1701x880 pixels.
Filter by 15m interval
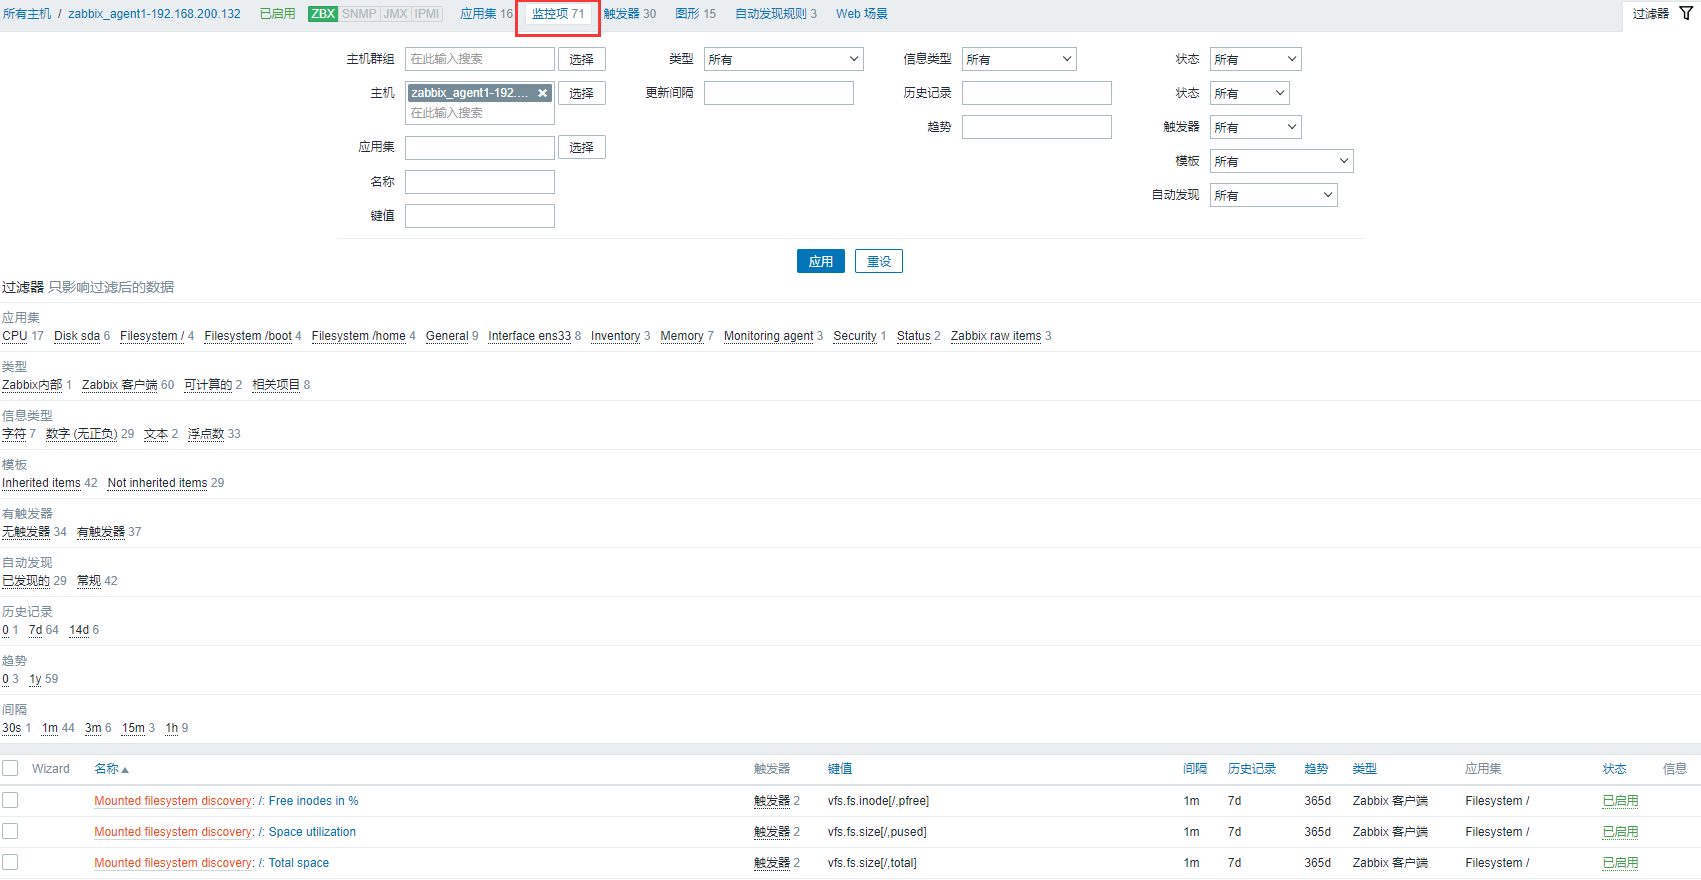(x=133, y=728)
